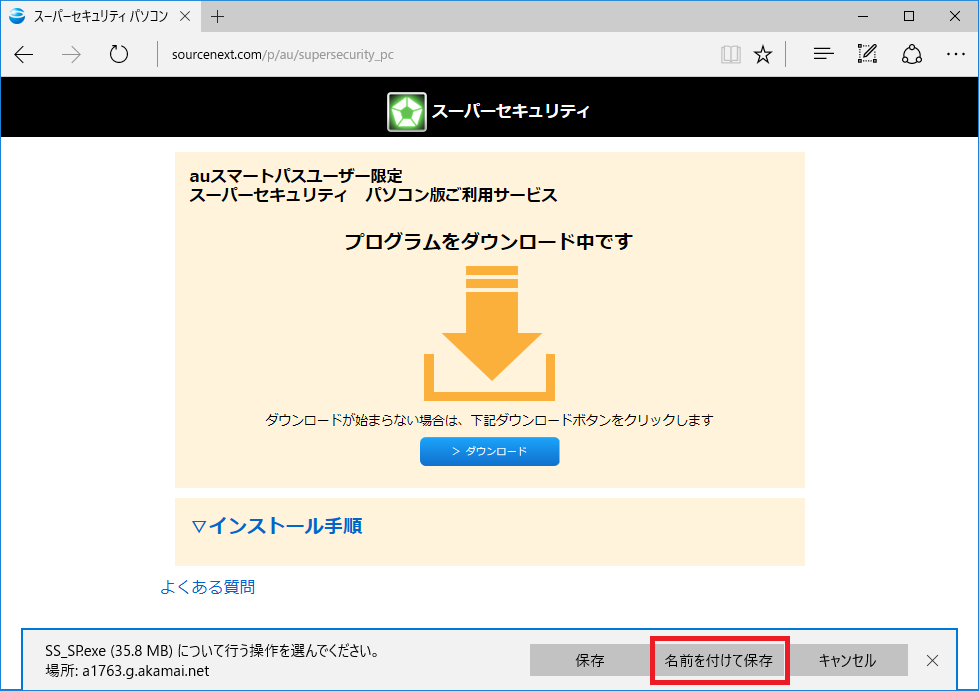979x691 pixels.
Task: Open the More actions ellipsis menu
Action: (955, 54)
